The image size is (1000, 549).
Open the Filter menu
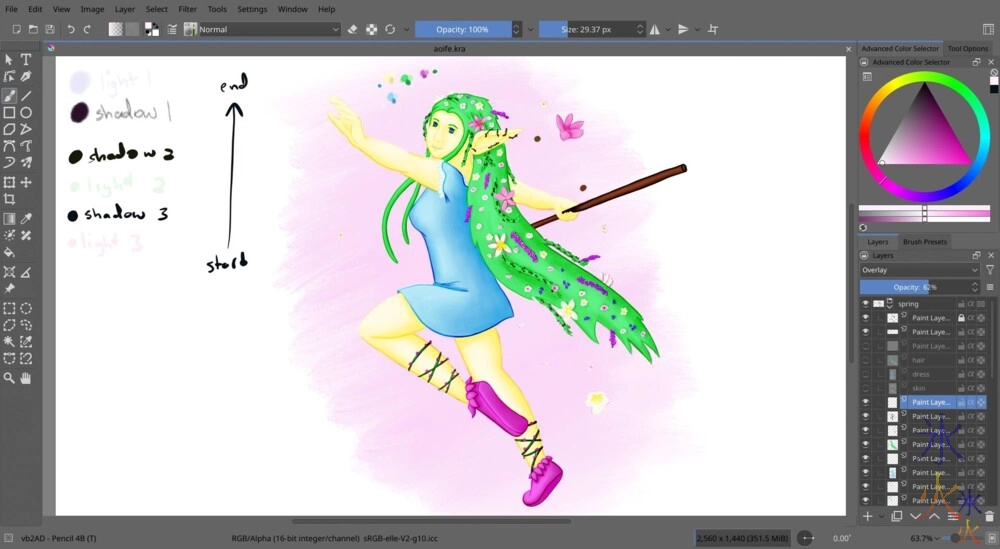coord(187,9)
